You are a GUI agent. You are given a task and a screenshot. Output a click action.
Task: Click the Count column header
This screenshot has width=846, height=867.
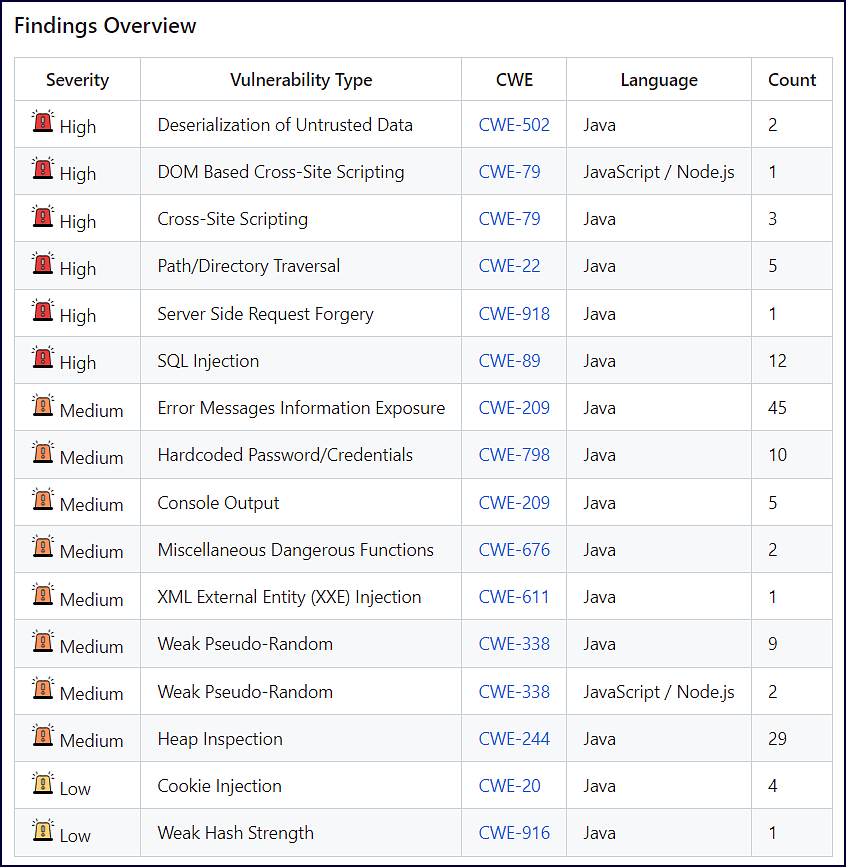coord(792,80)
